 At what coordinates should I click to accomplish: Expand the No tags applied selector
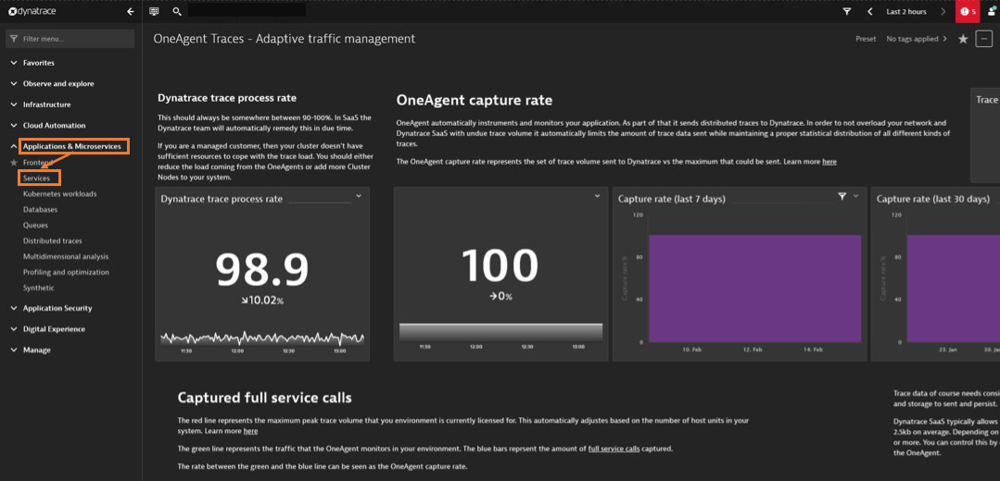(x=916, y=39)
